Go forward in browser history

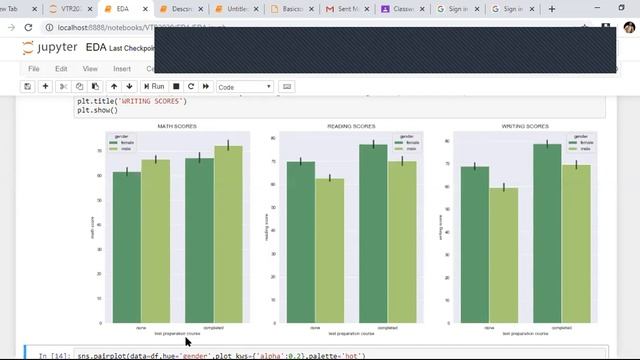[x=11, y=27]
